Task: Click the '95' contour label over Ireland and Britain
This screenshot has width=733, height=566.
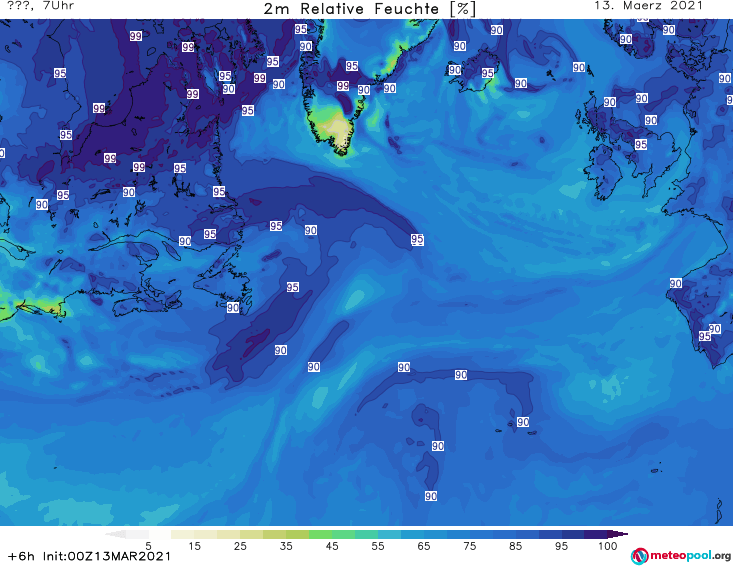Action: coord(641,144)
